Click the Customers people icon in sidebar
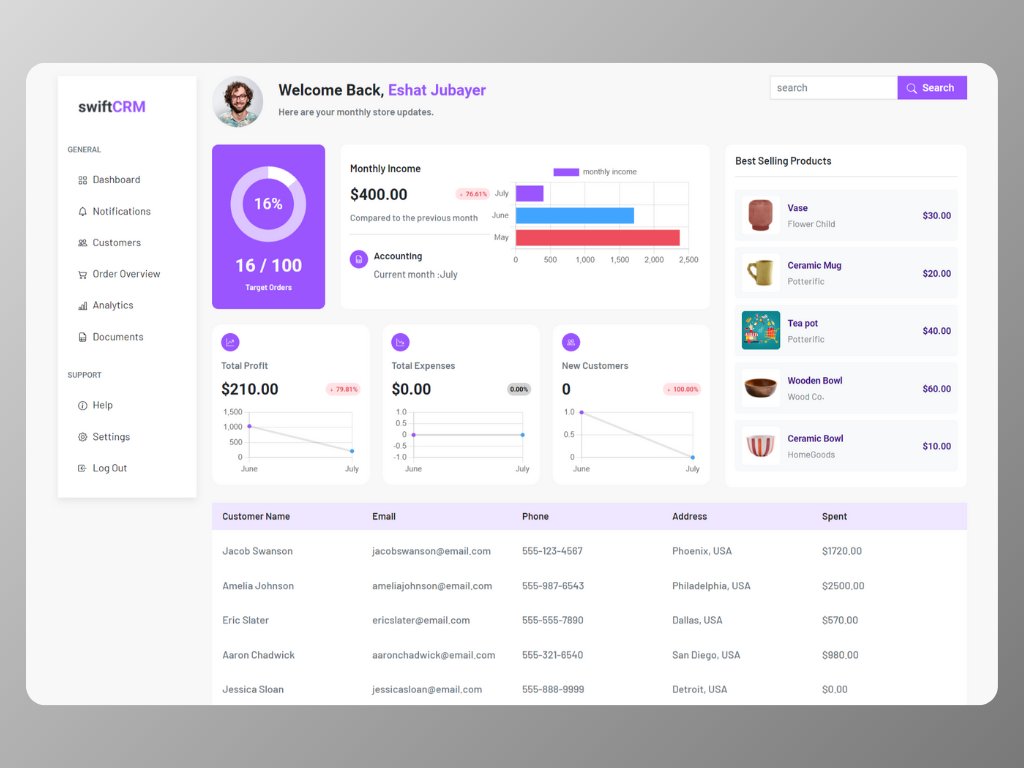 coord(82,243)
